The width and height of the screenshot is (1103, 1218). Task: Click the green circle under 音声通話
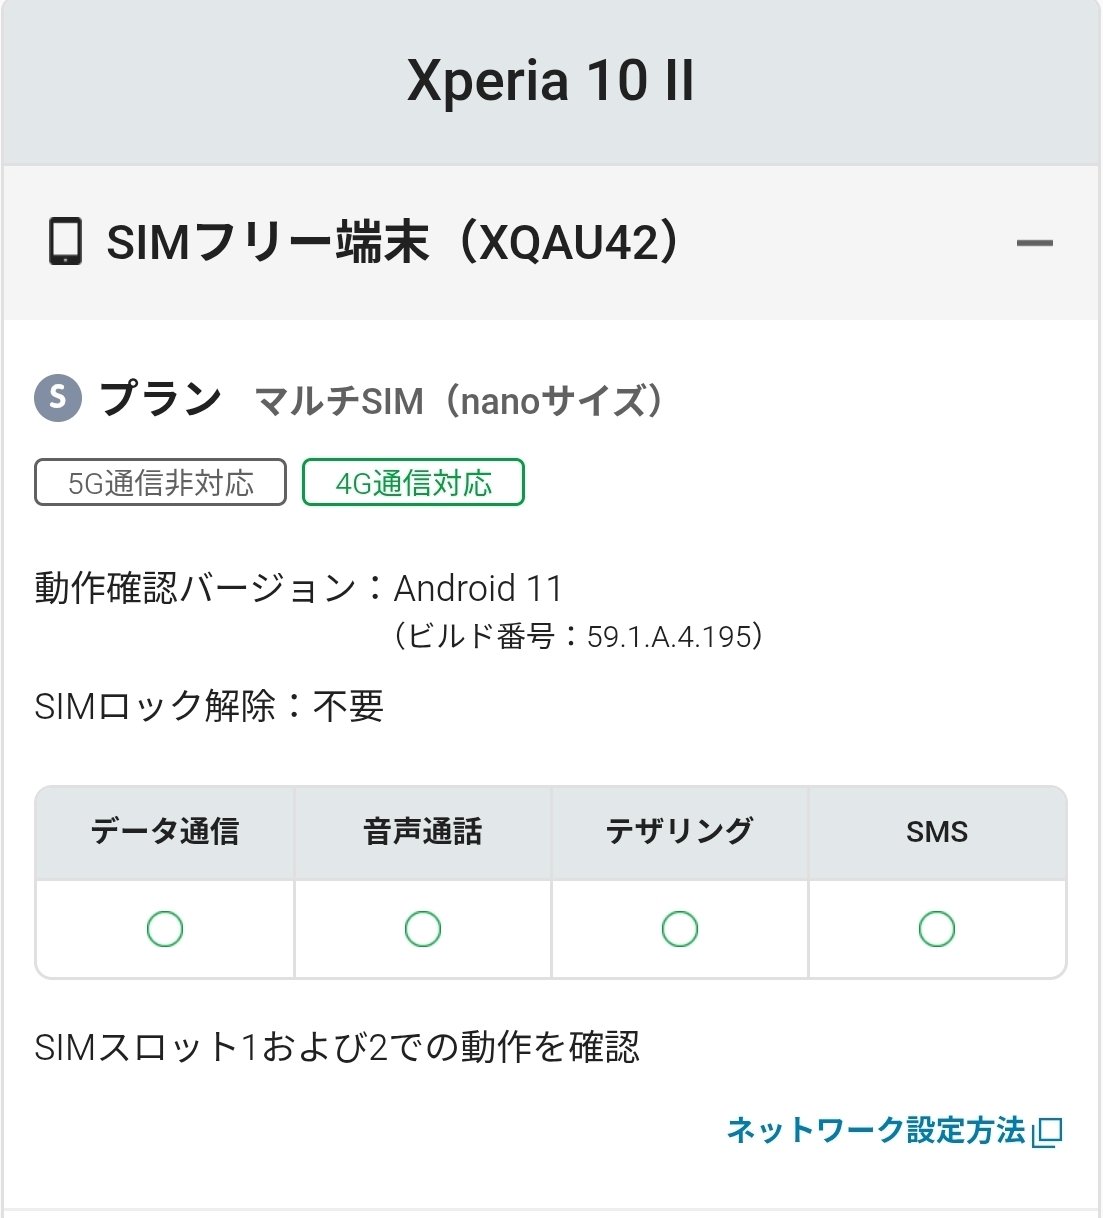pyautogui.click(x=423, y=929)
